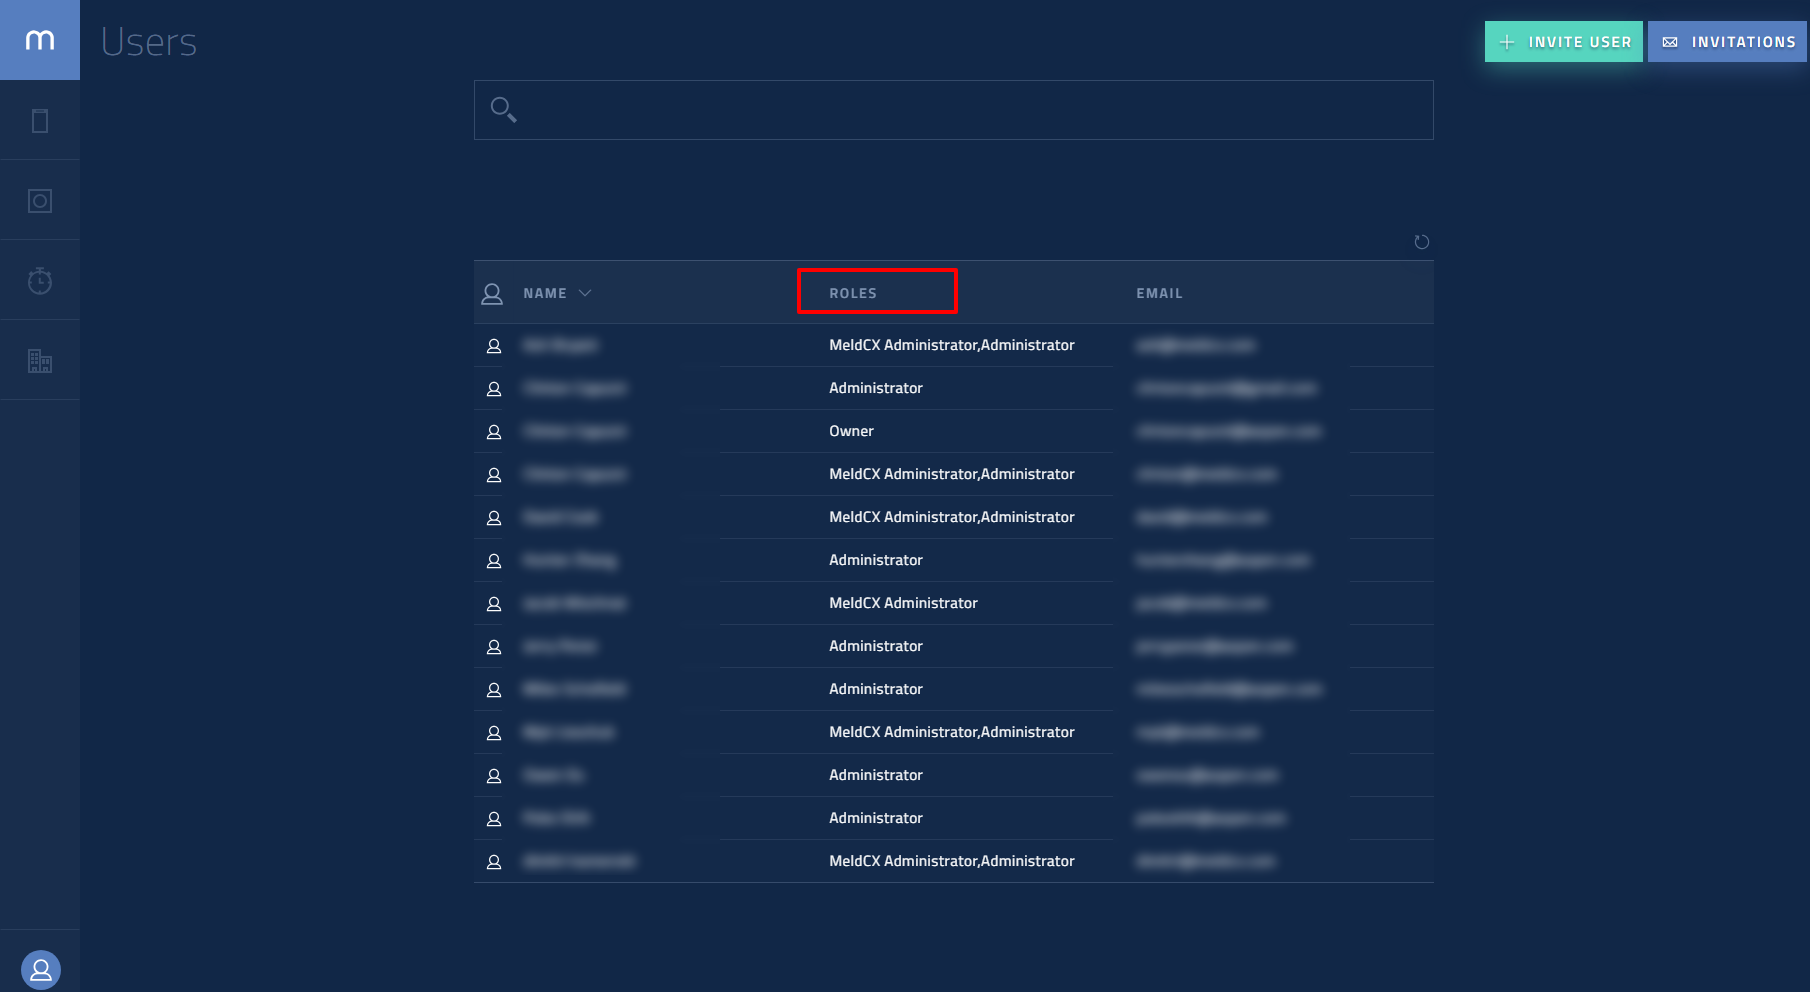Select the row with only MeldCX Administrator role
Screen dimensions: 1810x992
tap(903, 603)
